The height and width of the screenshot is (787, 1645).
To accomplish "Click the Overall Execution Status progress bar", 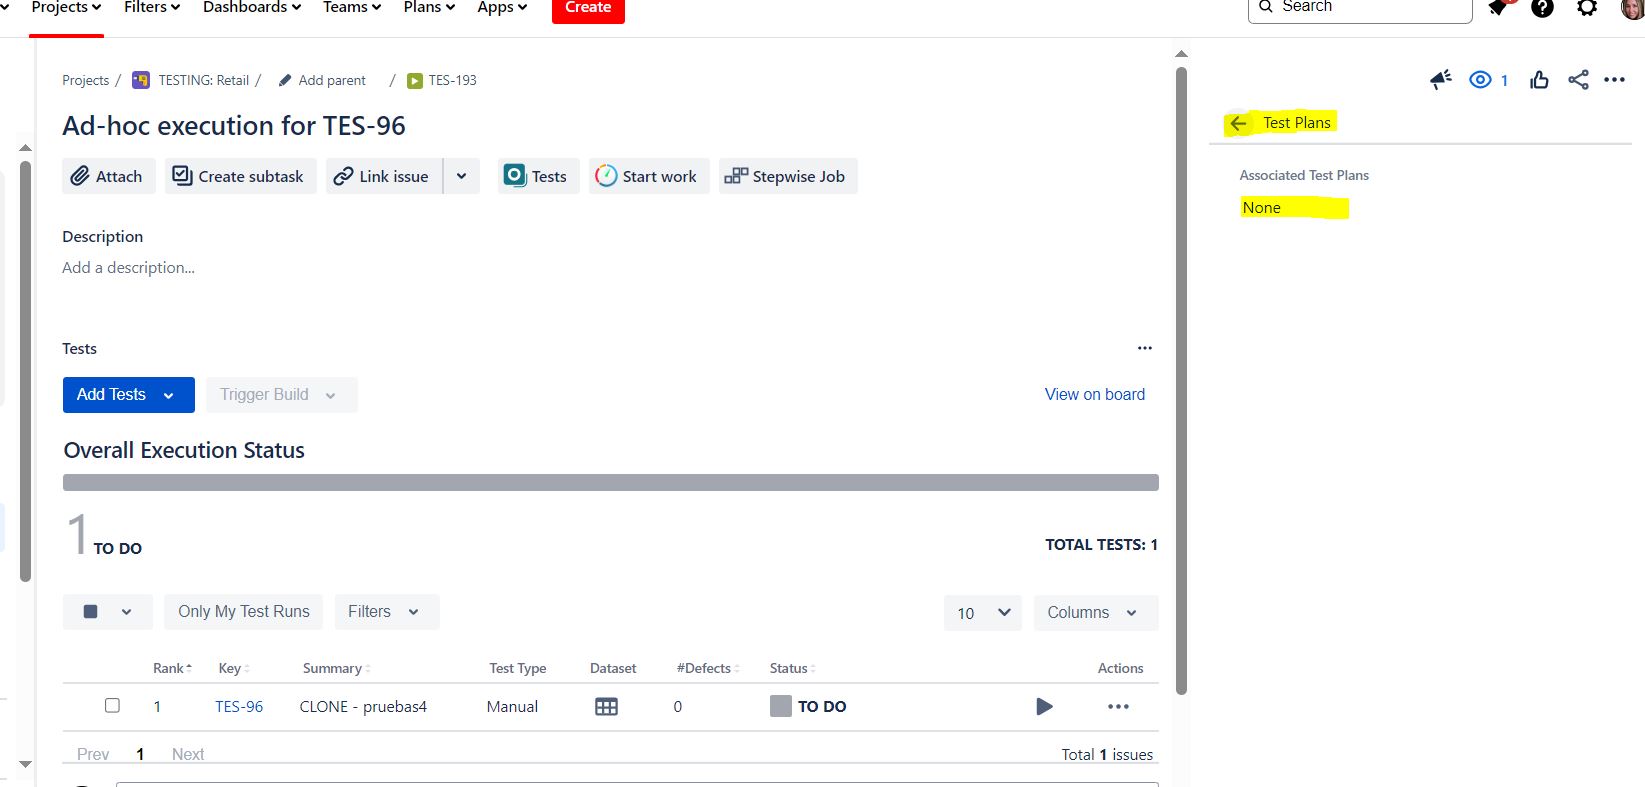I will pyautogui.click(x=611, y=483).
